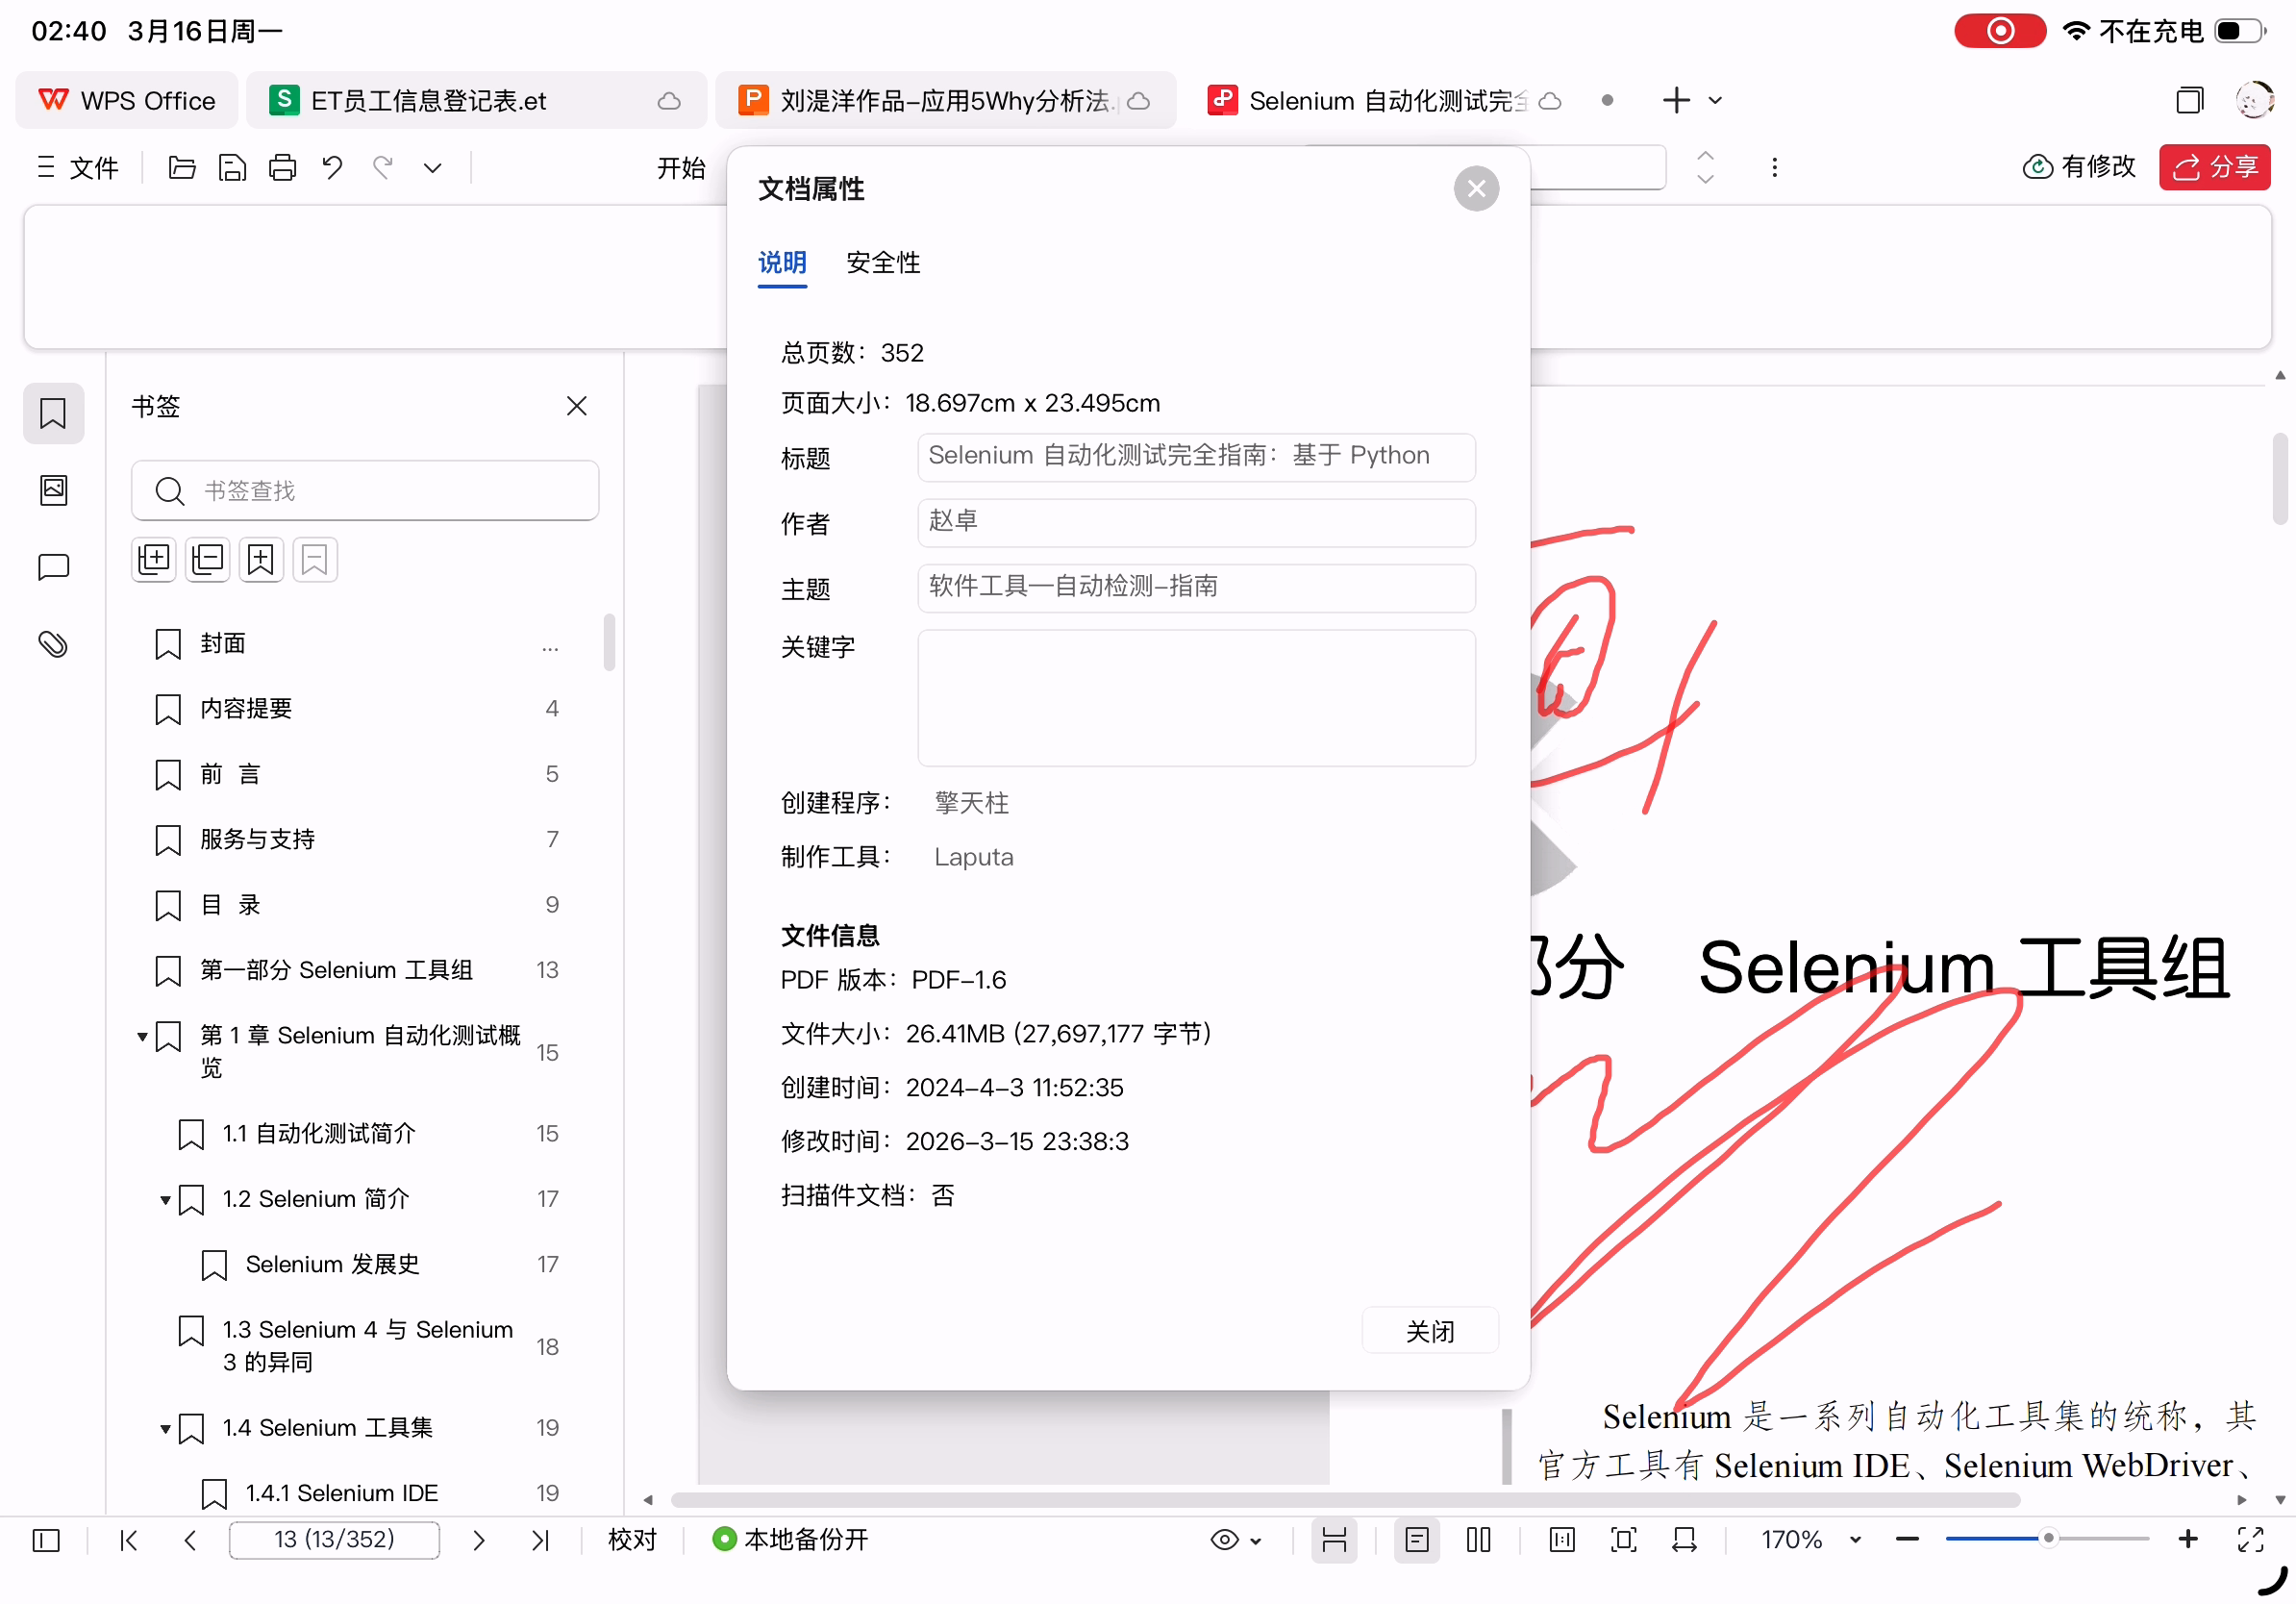Click the red 分享 button
Viewport: 2296px width, 1604px height.
2214,167
